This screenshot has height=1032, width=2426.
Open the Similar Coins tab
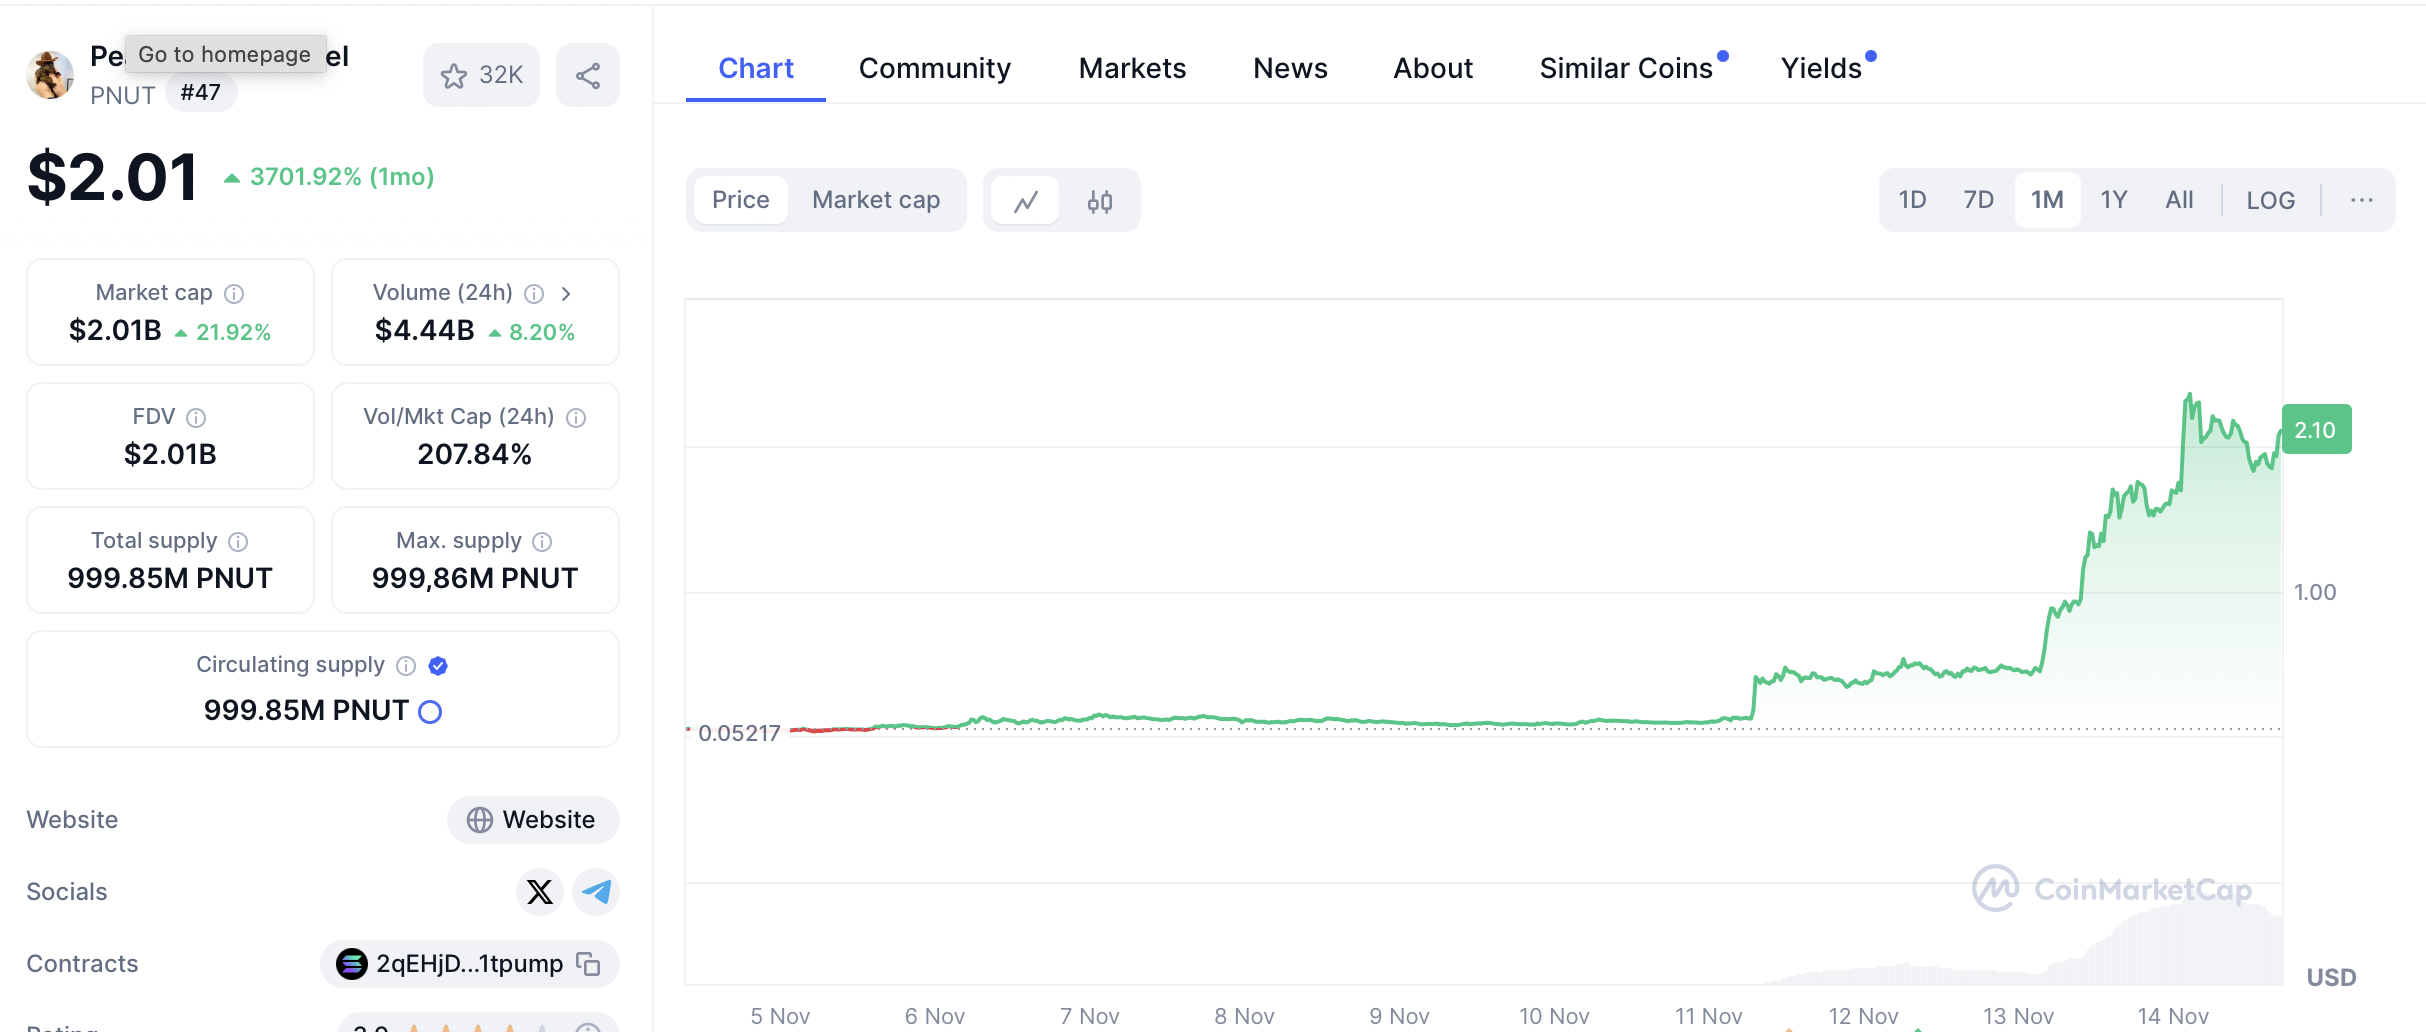1626,68
